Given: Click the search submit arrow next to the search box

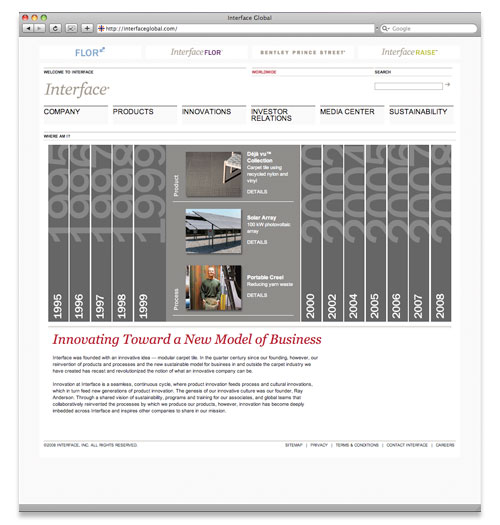Looking at the screenshot, I should coord(447,85).
